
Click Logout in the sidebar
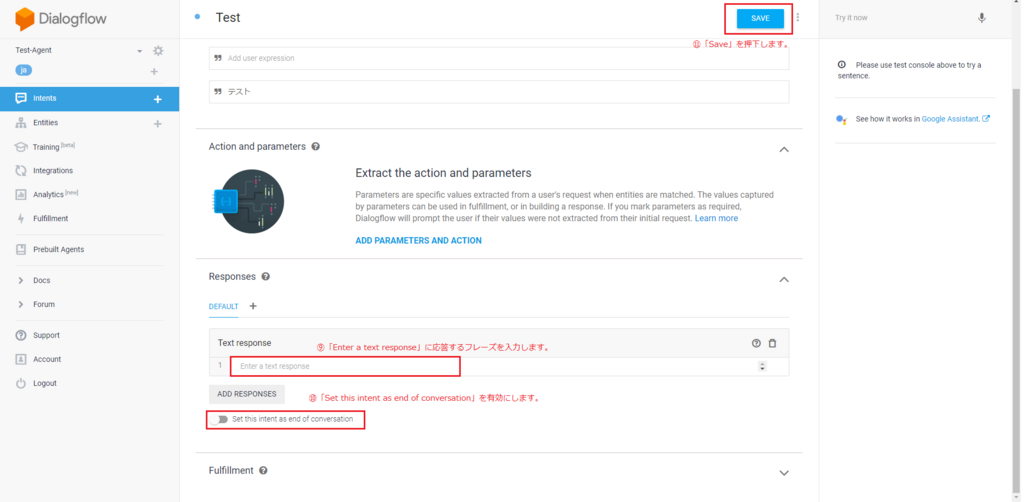(45, 383)
